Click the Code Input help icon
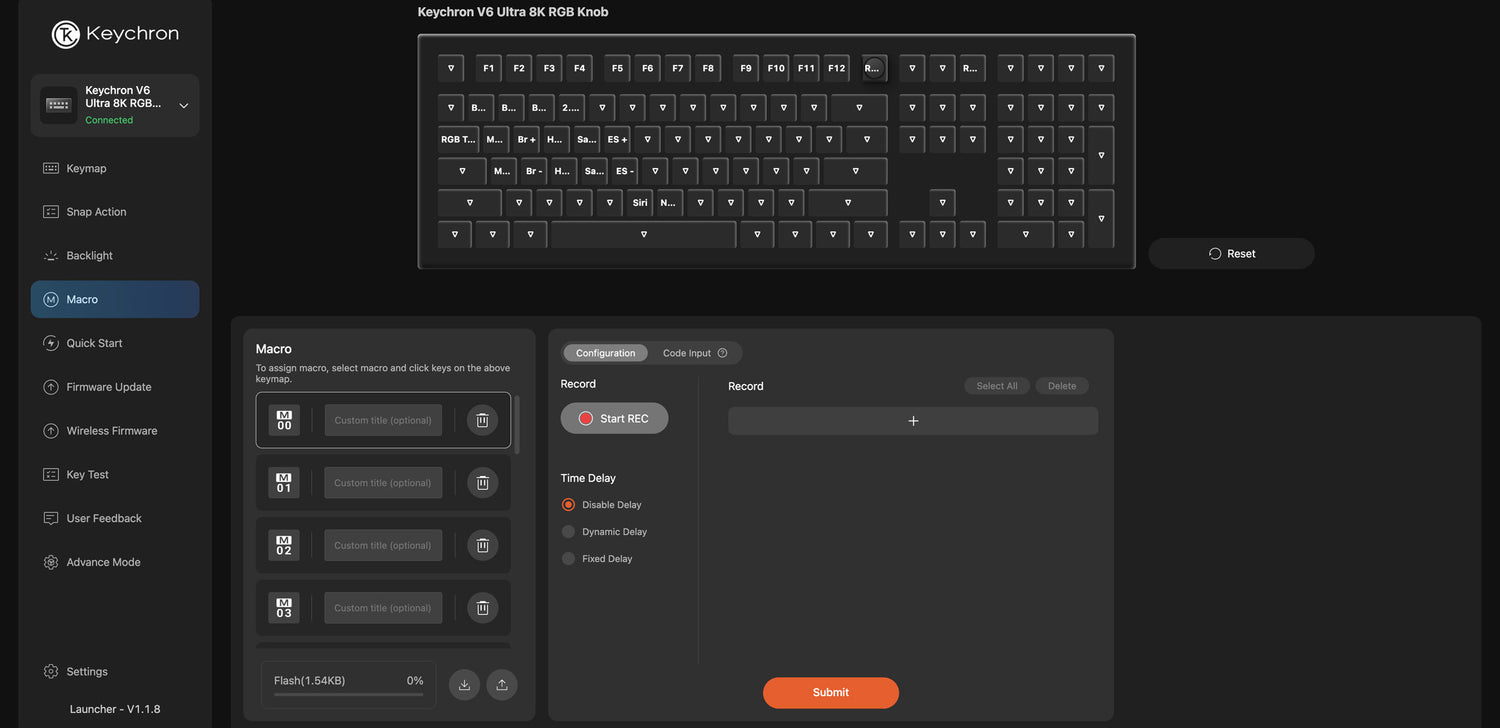The image size is (1500, 728). (x=723, y=353)
